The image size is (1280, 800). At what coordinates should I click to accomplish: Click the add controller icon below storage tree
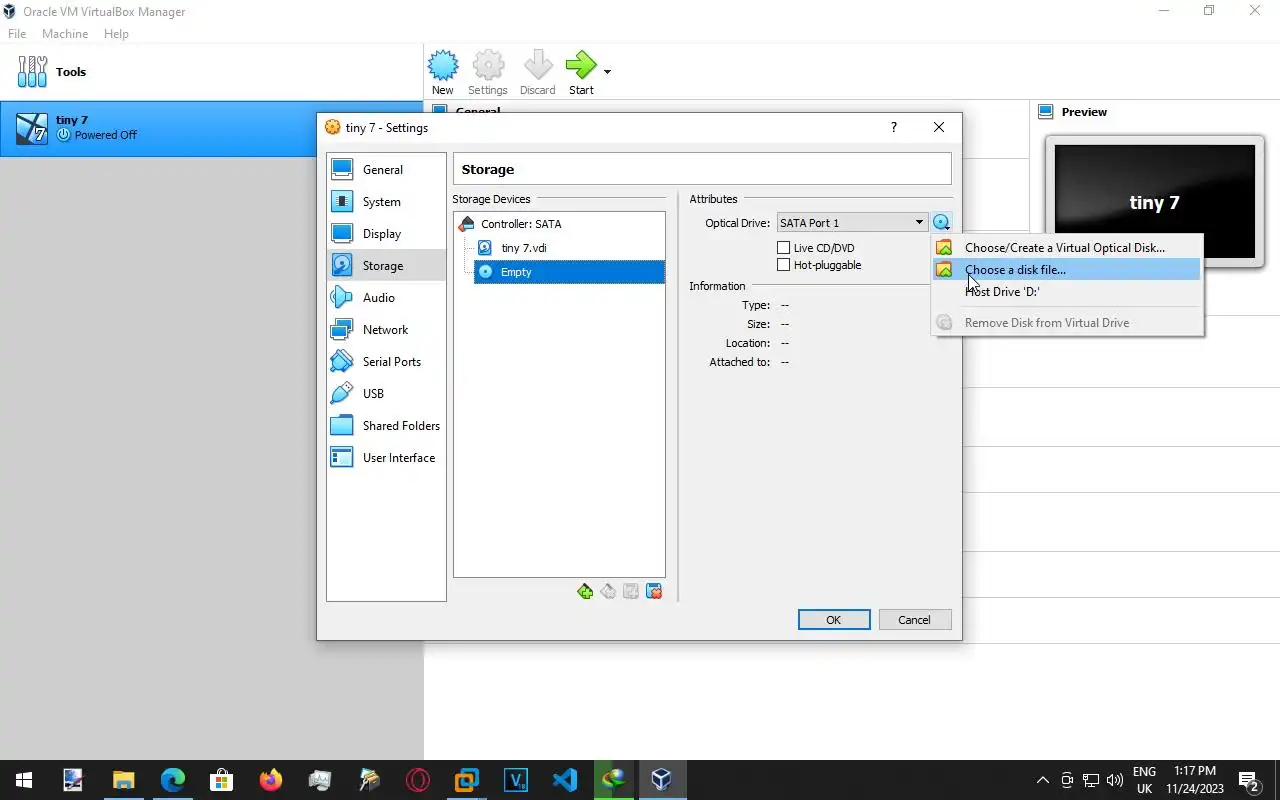pos(585,592)
